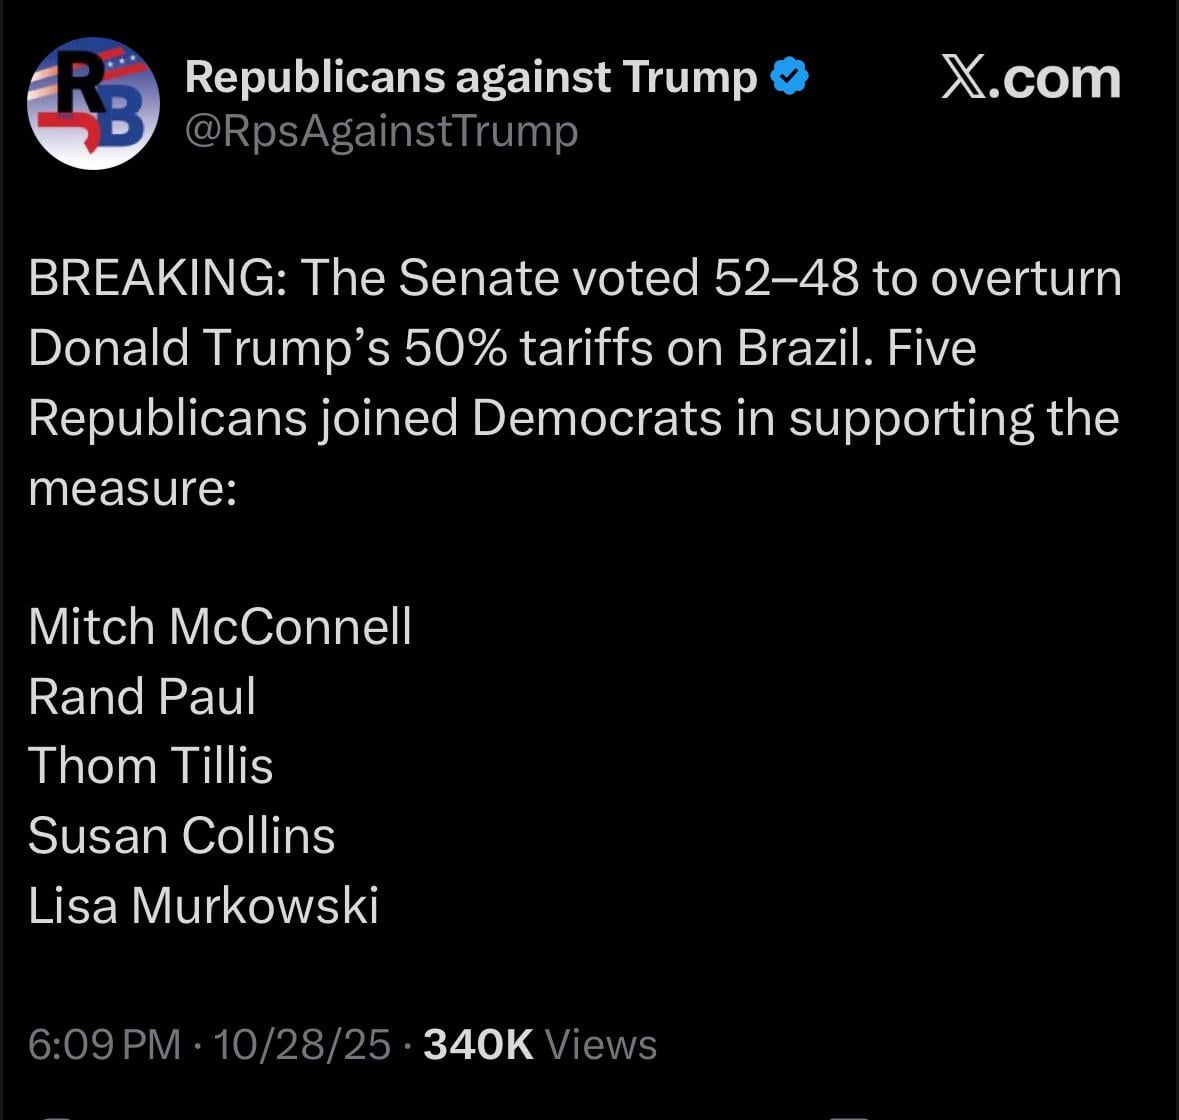This screenshot has height=1120, width=1179.
Task: Click the 6:09 PM timestamp
Action: click(104, 1044)
